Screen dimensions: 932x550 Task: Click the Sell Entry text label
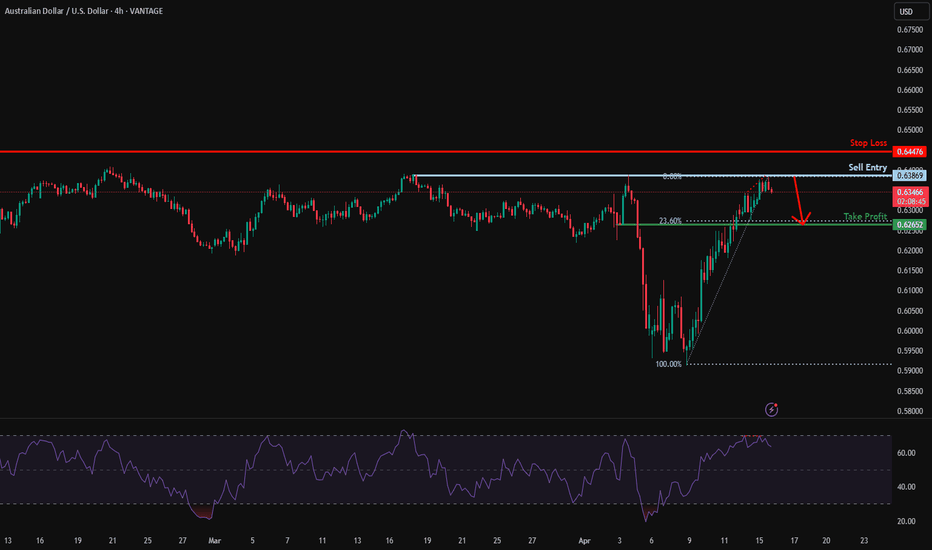pos(867,167)
